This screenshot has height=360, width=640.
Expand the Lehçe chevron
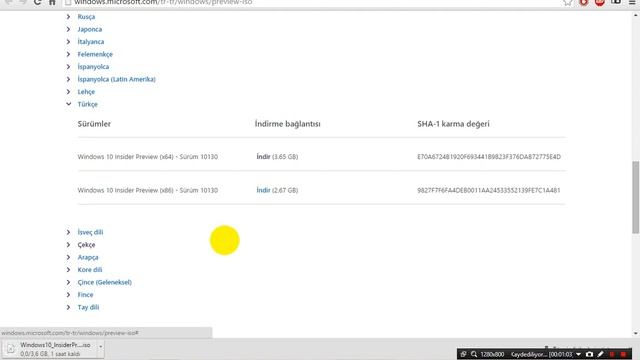point(68,92)
